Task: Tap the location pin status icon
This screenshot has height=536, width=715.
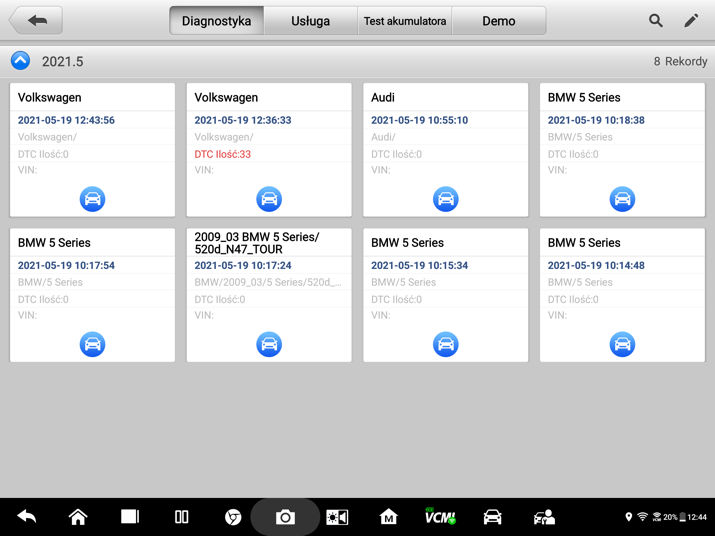Action: pyautogui.click(x=629, y=517)
